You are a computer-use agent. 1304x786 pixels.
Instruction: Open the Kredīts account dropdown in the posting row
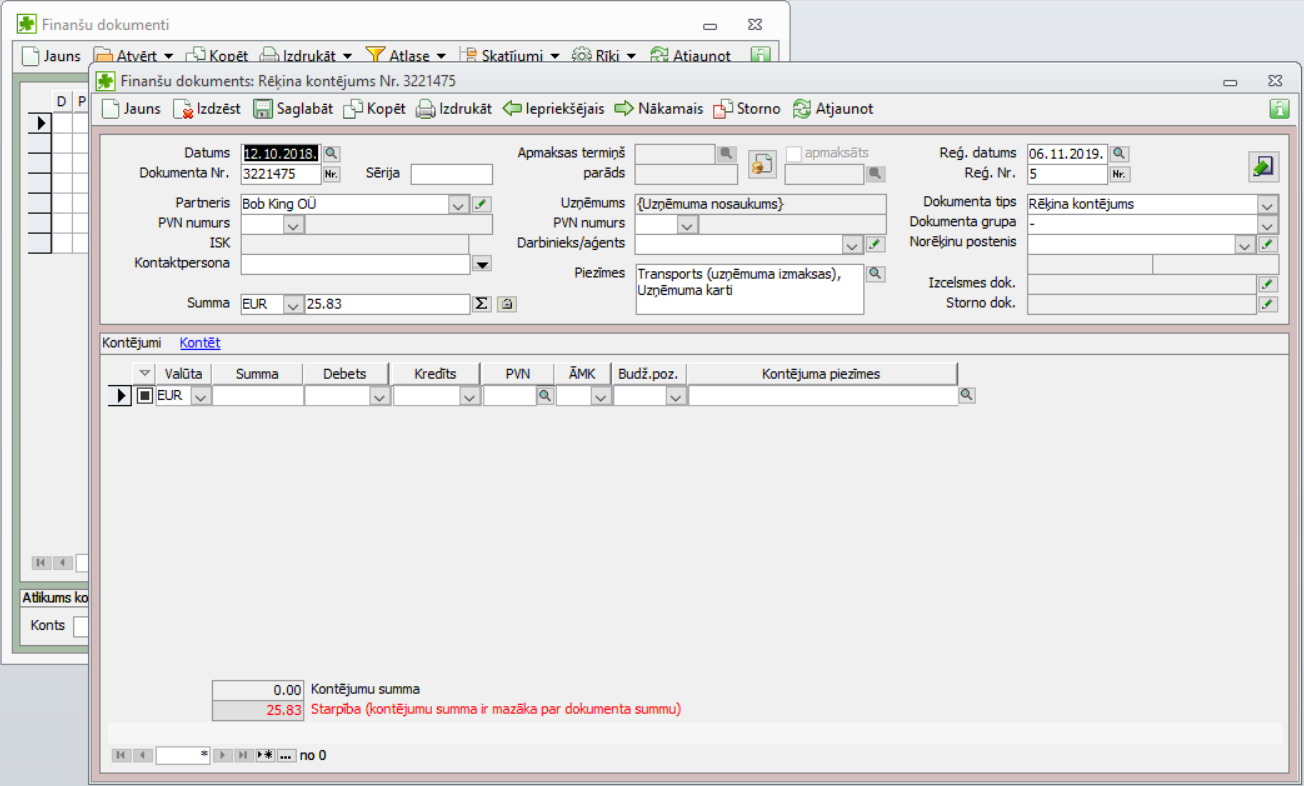point(470,396)
